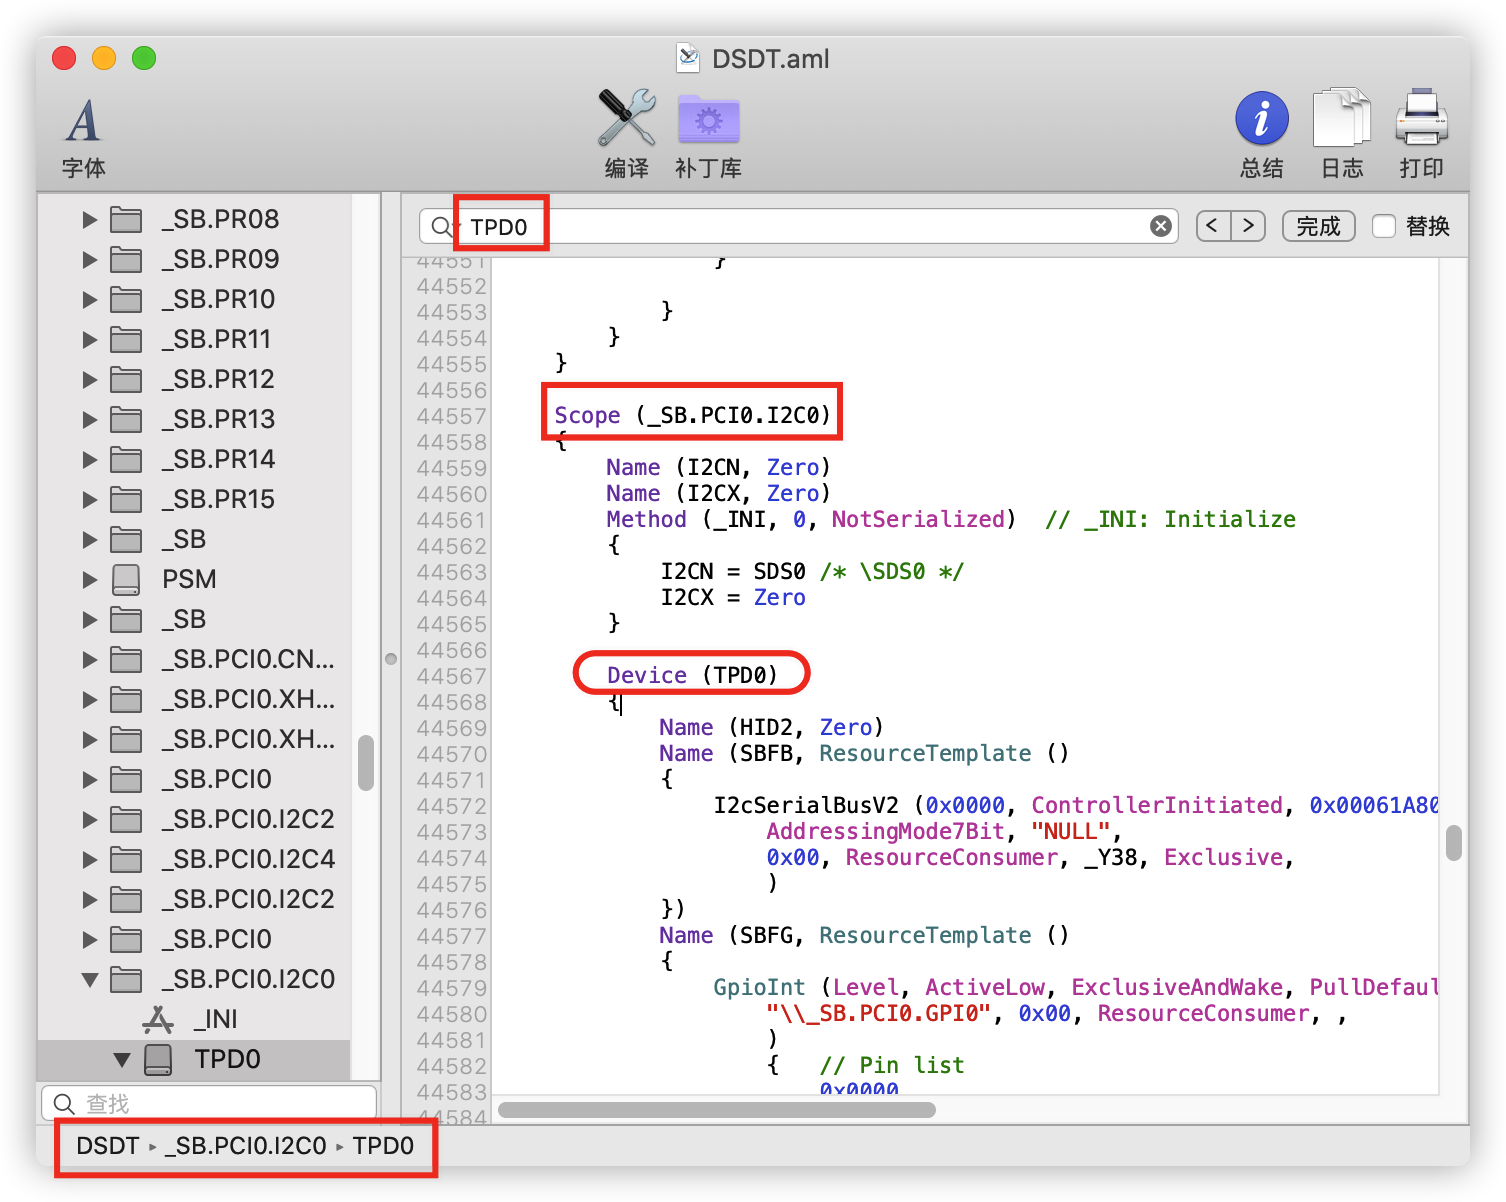Click the folder icon of _SB.PR15

[x=126, y=499]
